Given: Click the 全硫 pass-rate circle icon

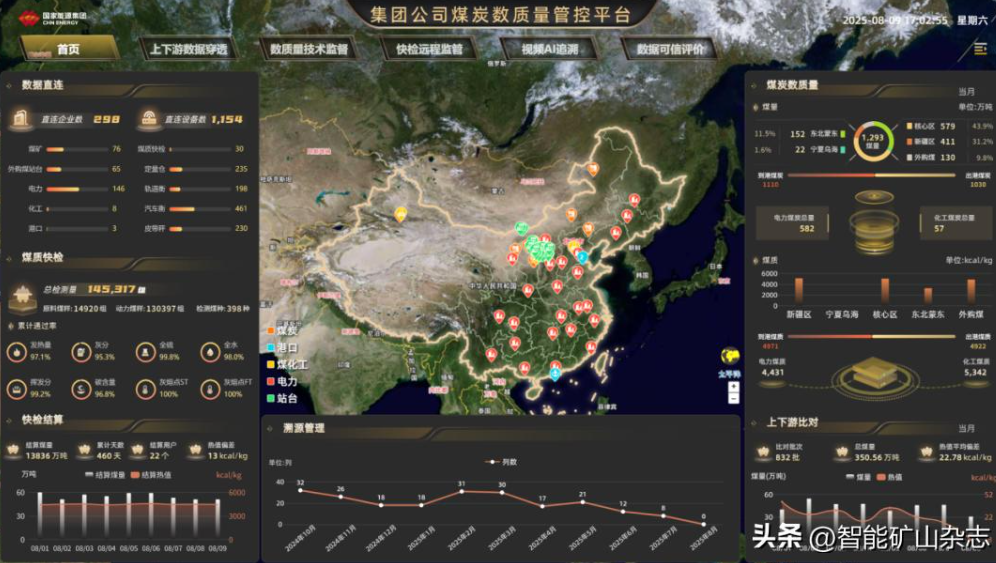Looking at the screenshot, I should pyautogui.click(x=145, y=351).
